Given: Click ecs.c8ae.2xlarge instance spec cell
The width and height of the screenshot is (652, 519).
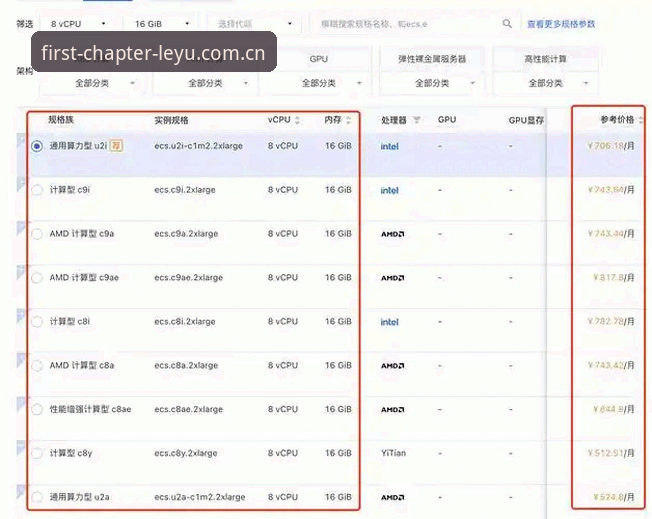Looking at the screenshot, I should tap(188, 409).
